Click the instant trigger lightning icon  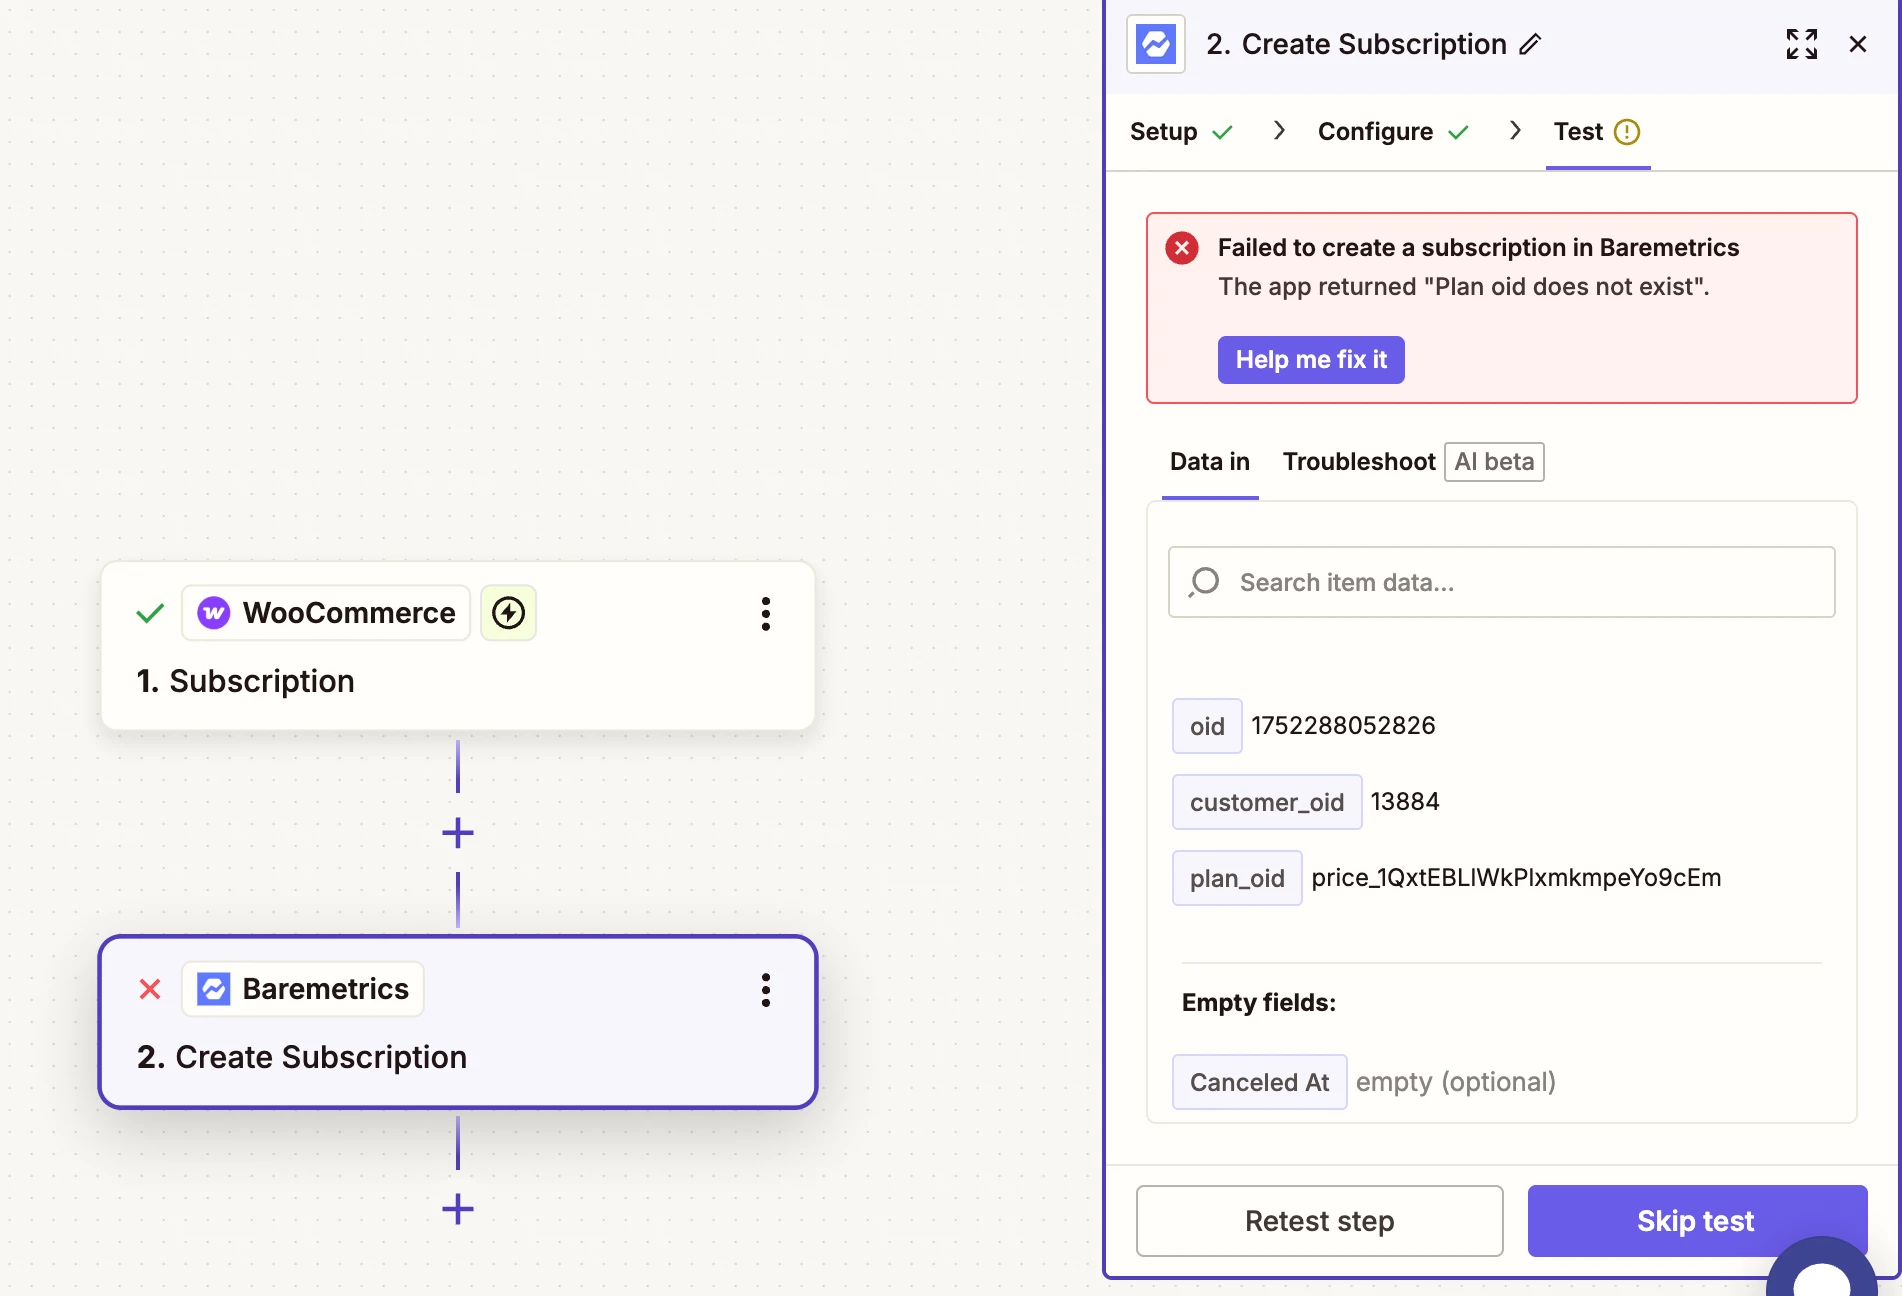(x=509, y=613)
